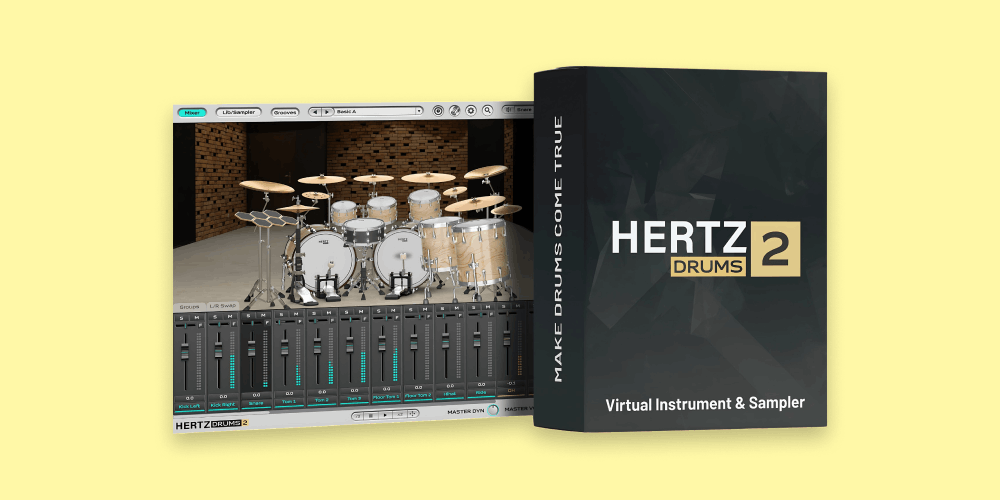Open the Grooves tab
The width and height of the screenshot is (1000, 500).
click(x=285, y=112)
